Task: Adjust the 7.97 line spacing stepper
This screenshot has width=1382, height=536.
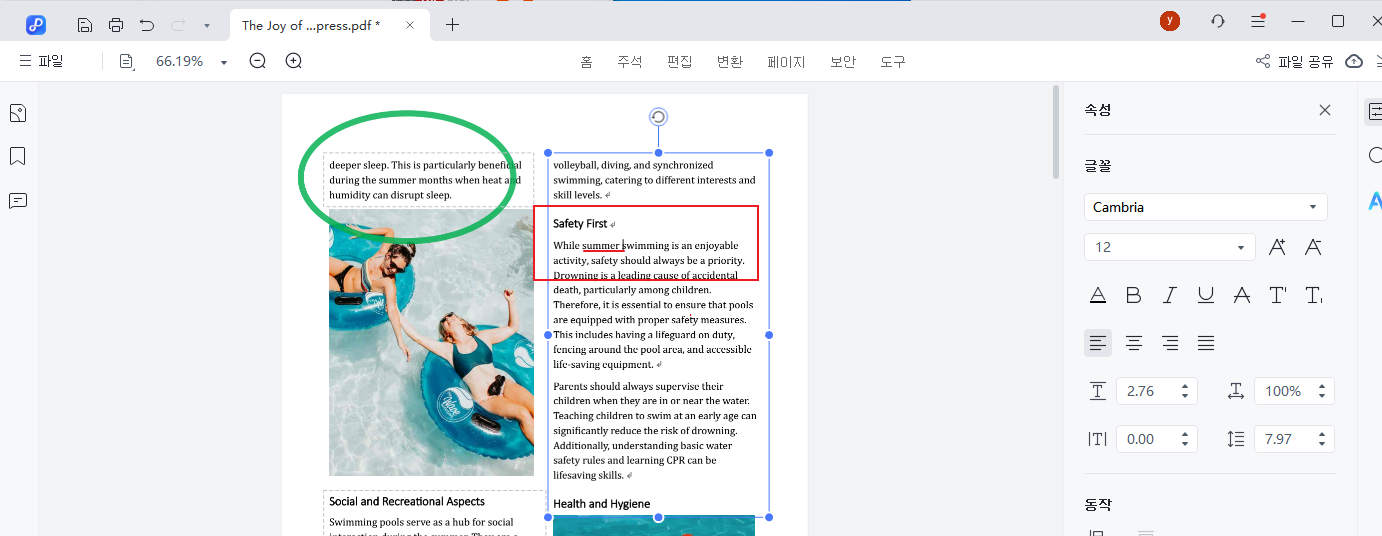Action: tap(1323, 439)
